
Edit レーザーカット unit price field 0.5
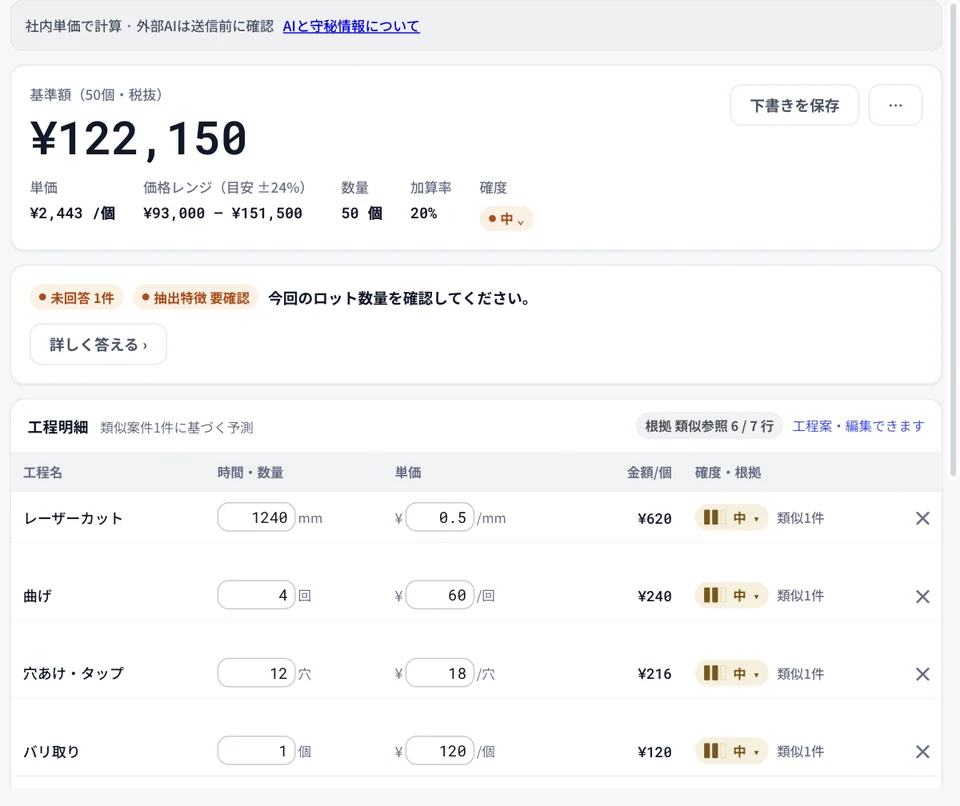pyautogui.click(x=440, y=518)
